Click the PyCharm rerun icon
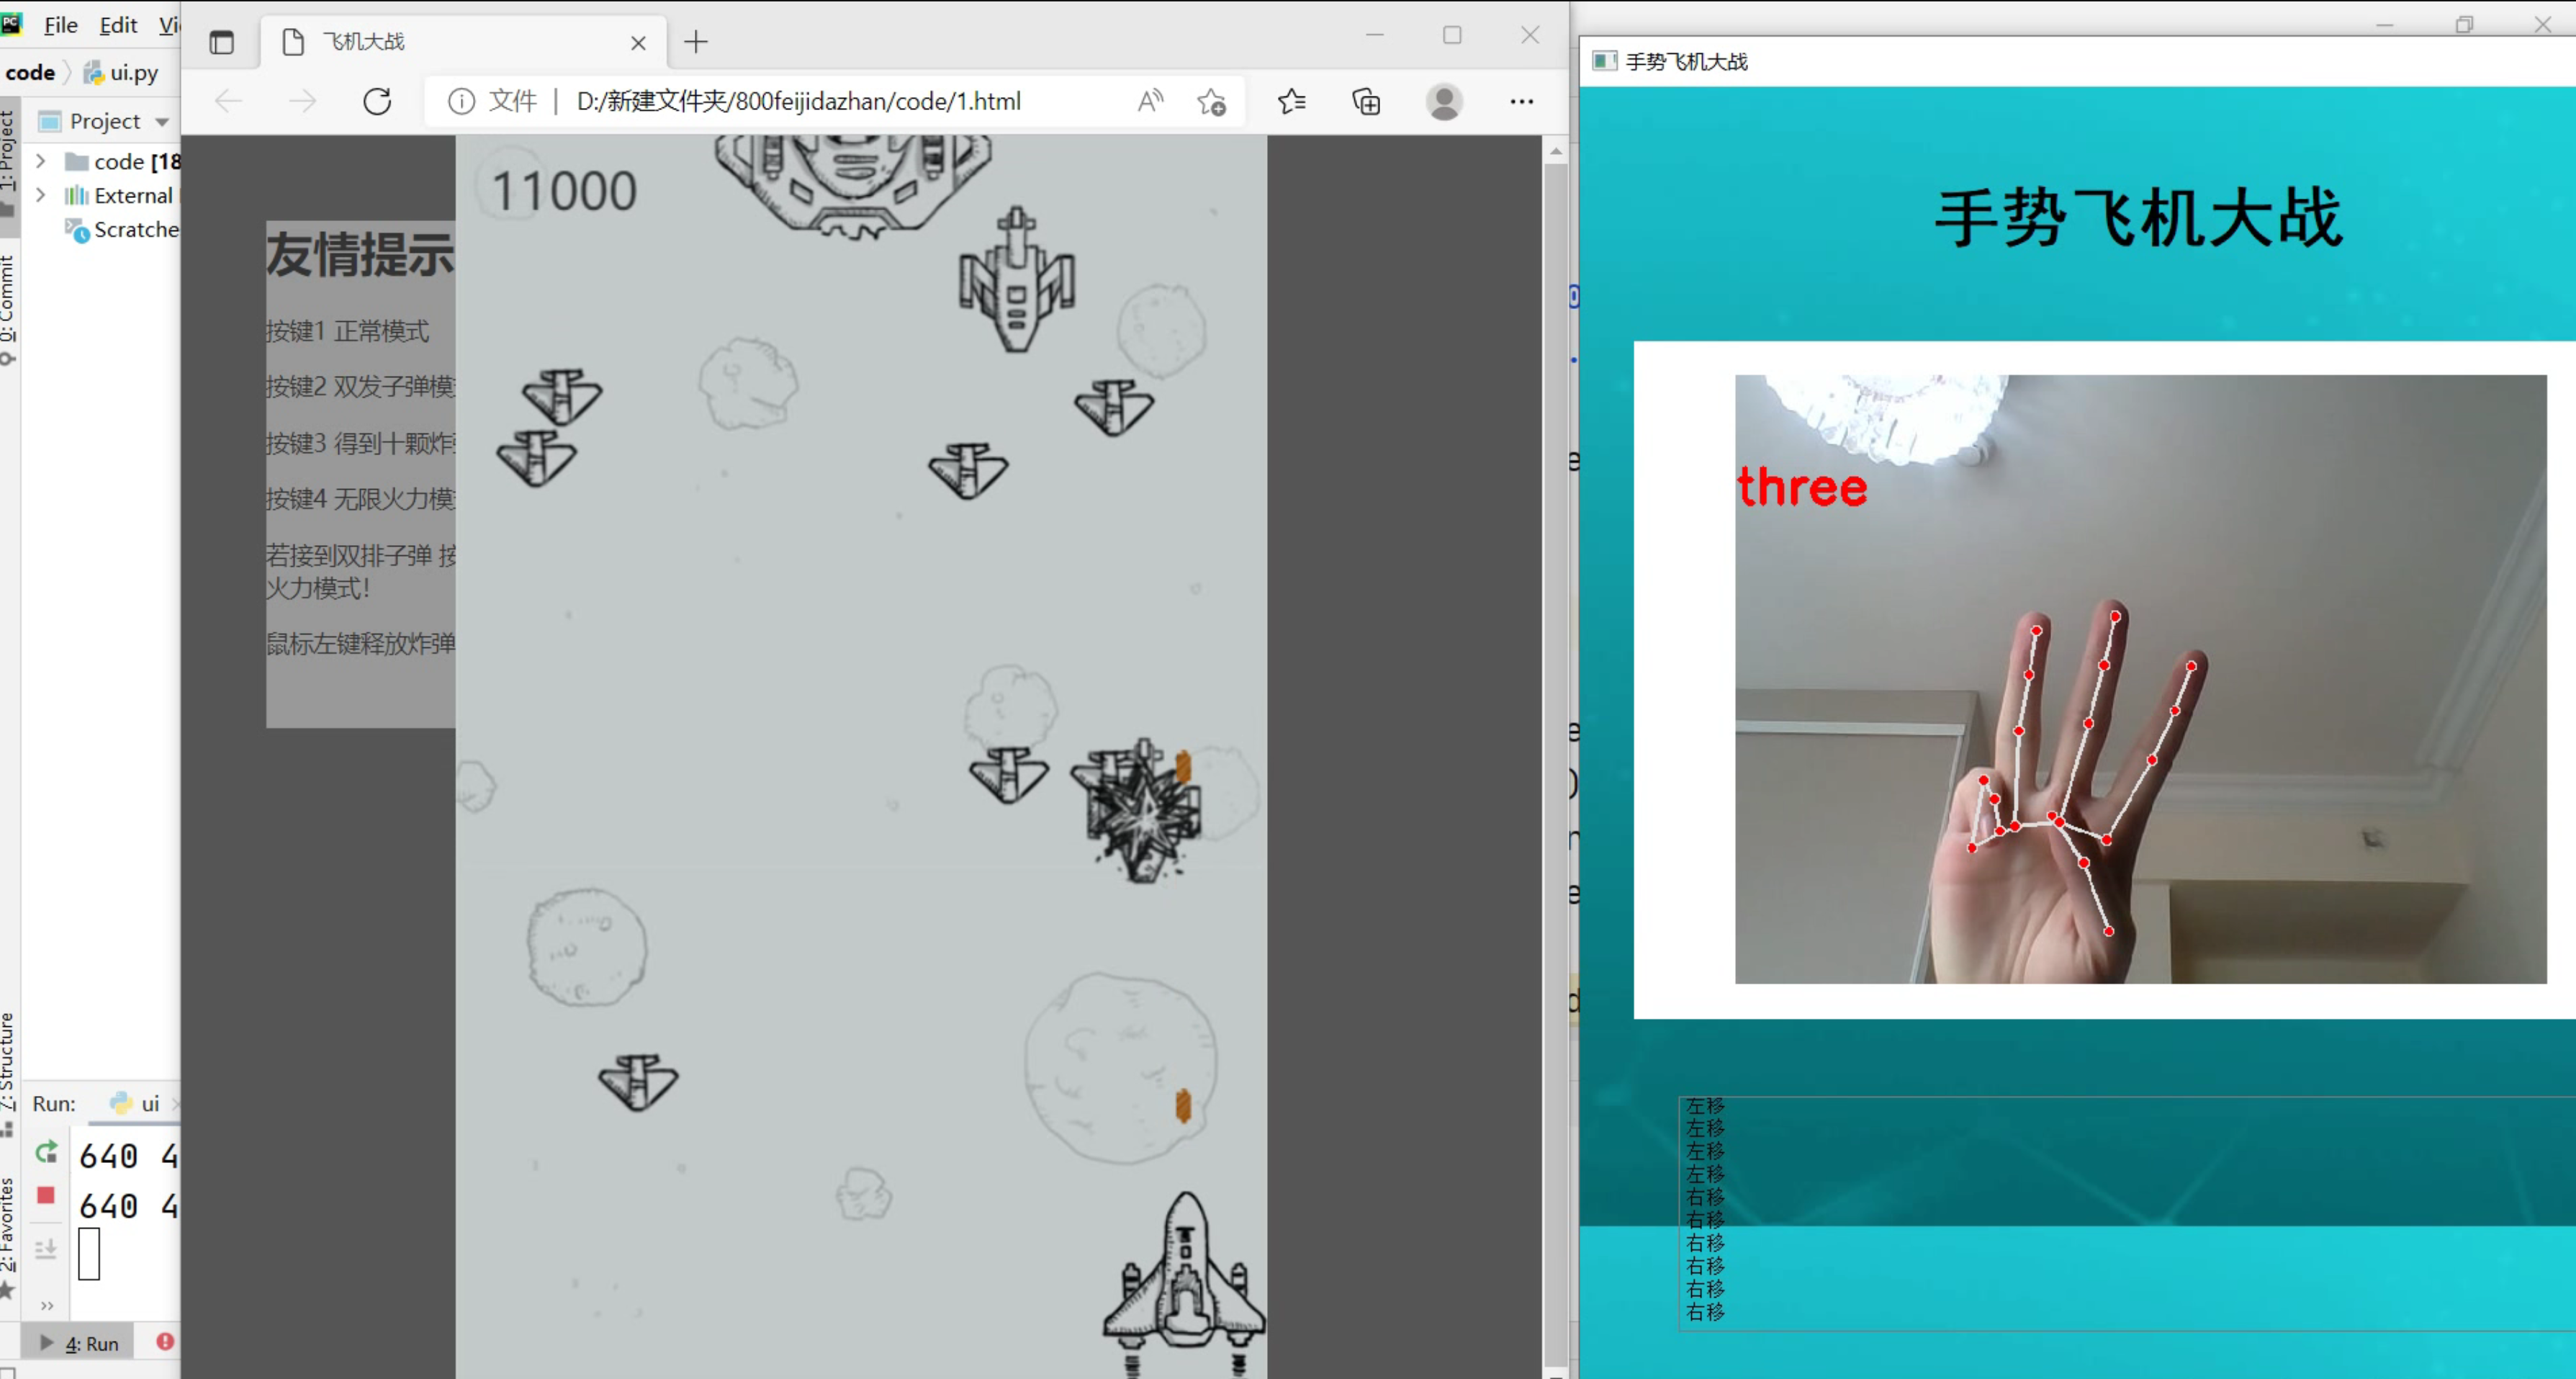The width and height of the screenshot is (2576, 1379). tap(46, 1152)
